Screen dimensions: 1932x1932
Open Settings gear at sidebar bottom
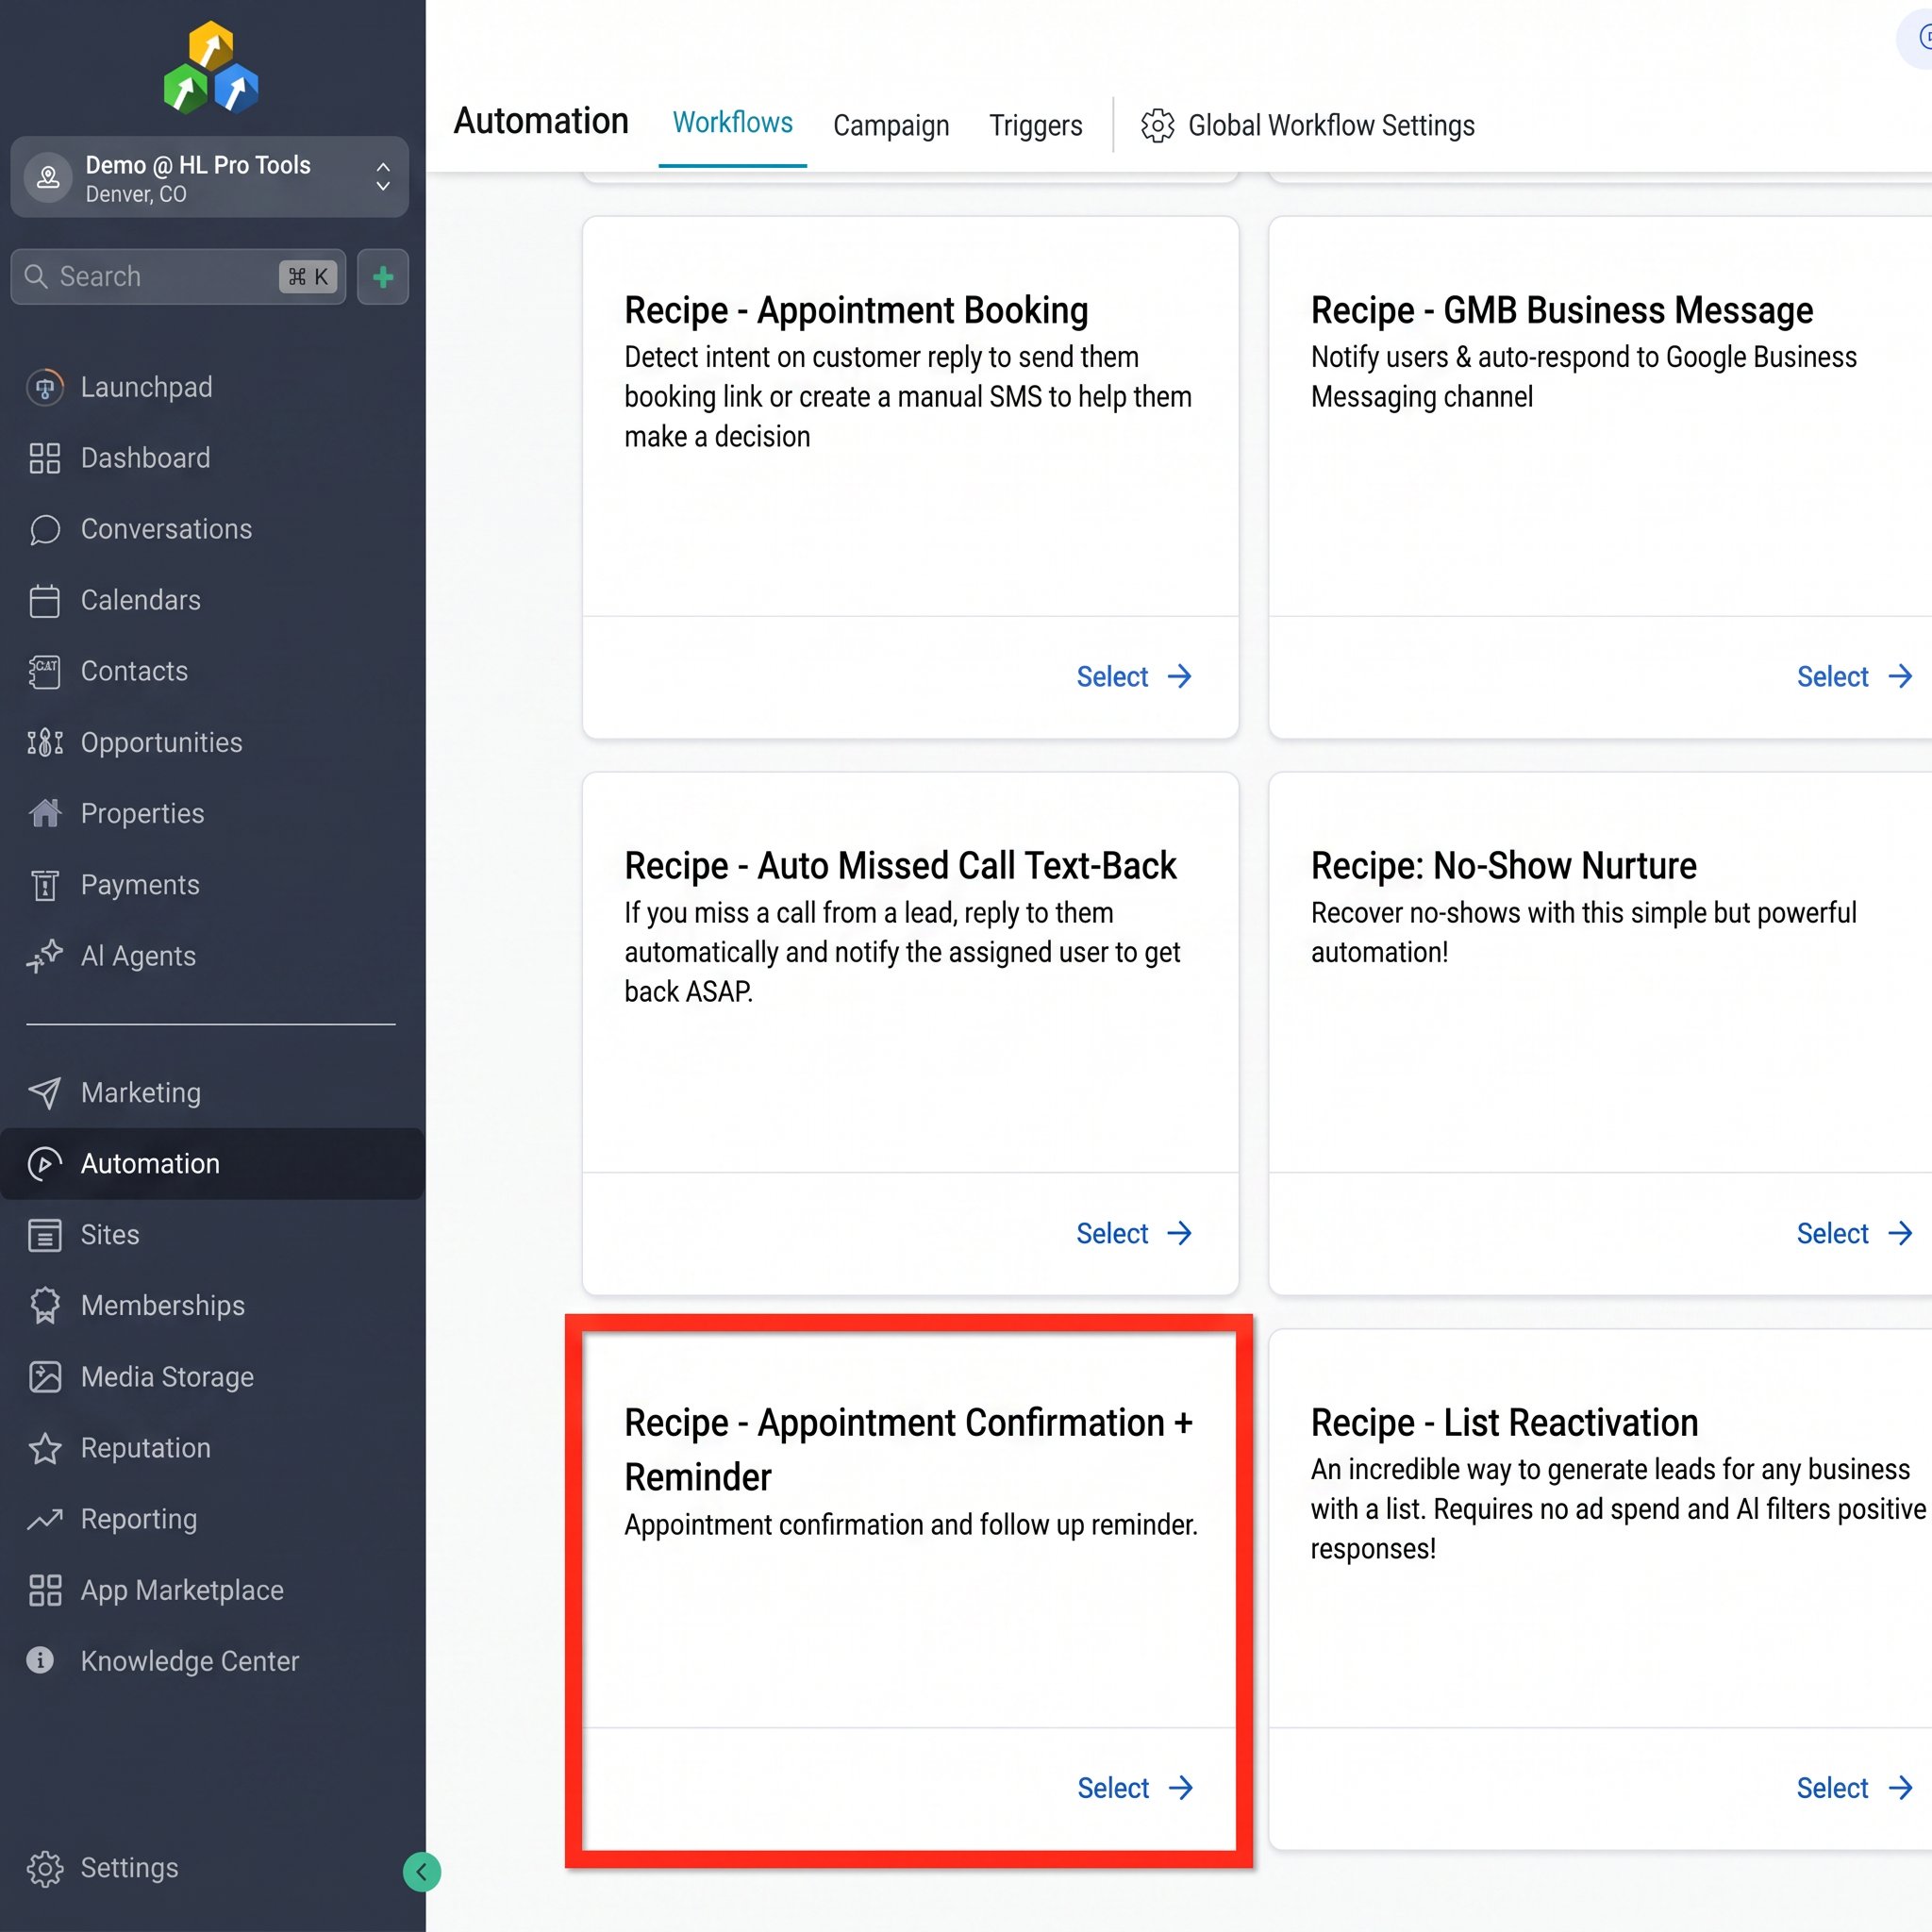pos(45,1868)
